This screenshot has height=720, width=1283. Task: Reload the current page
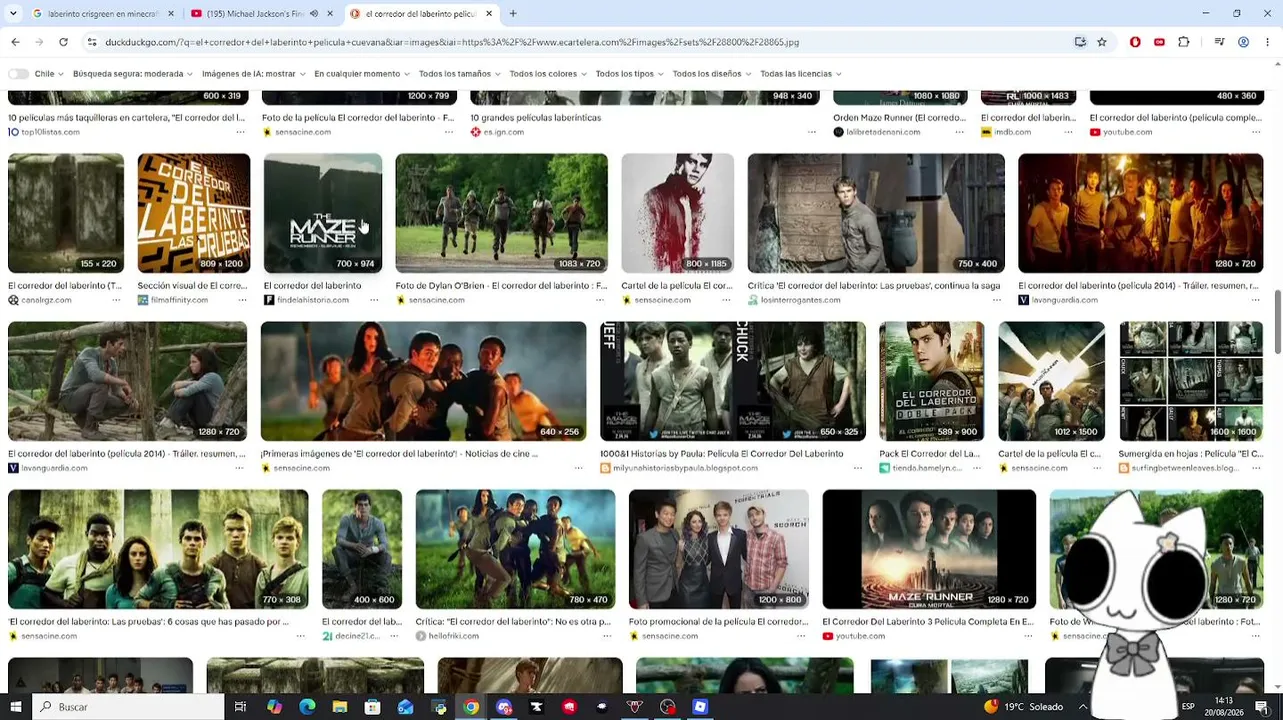click(63, 42)
